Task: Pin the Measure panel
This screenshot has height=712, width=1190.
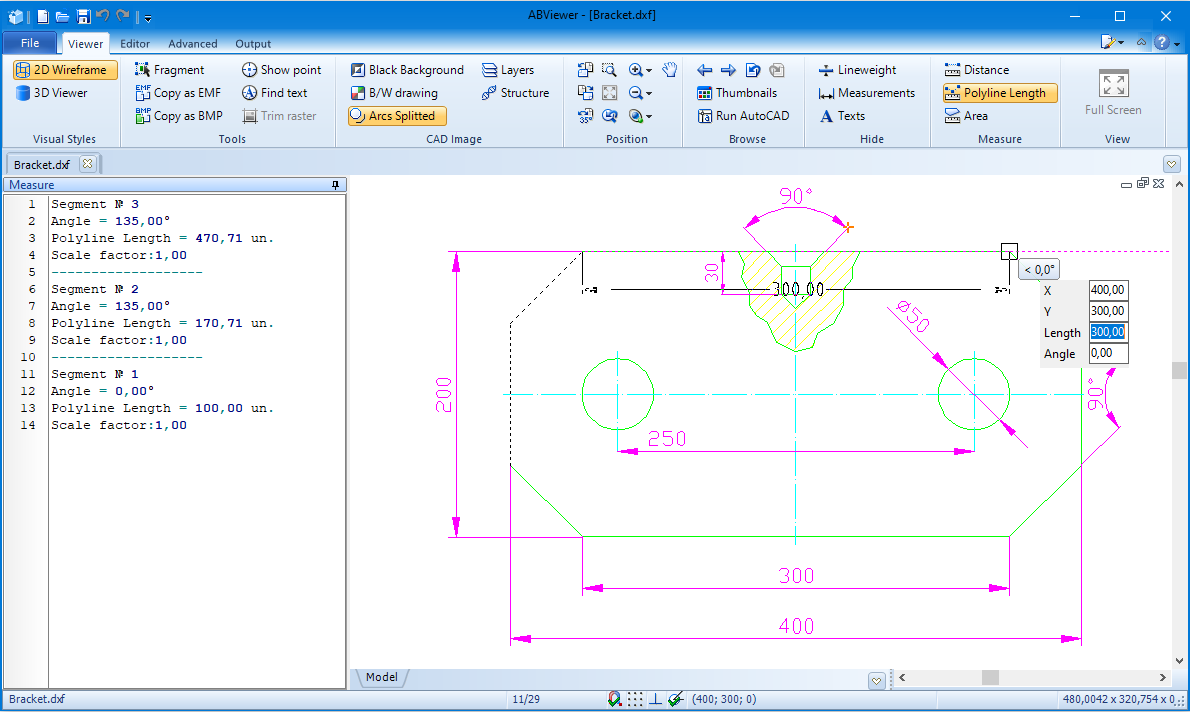Action: [335, 185]
